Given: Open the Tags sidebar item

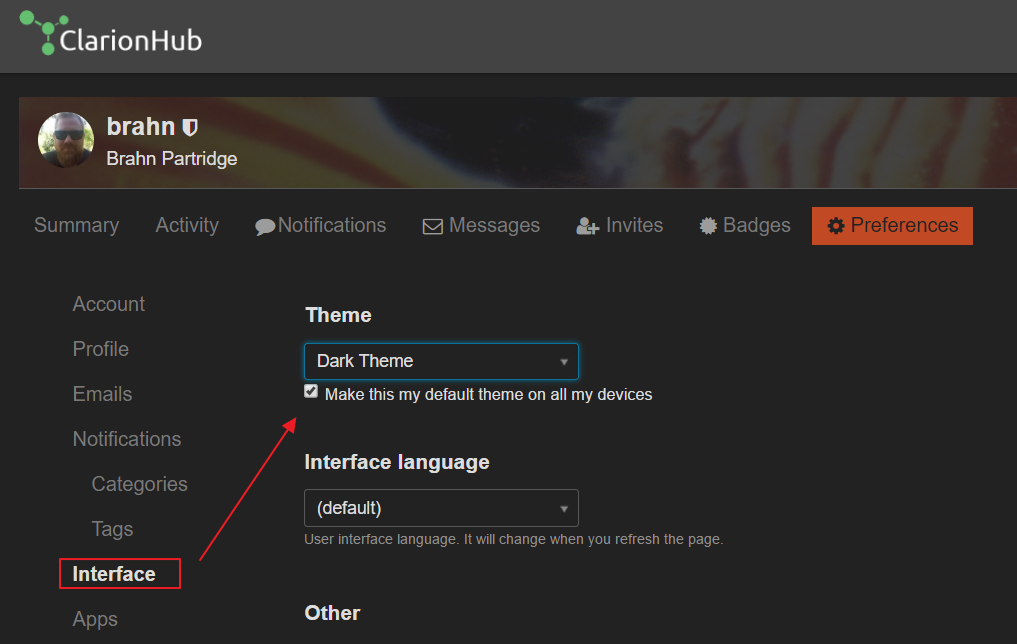Looking at the screenshot, I should 112,529.
